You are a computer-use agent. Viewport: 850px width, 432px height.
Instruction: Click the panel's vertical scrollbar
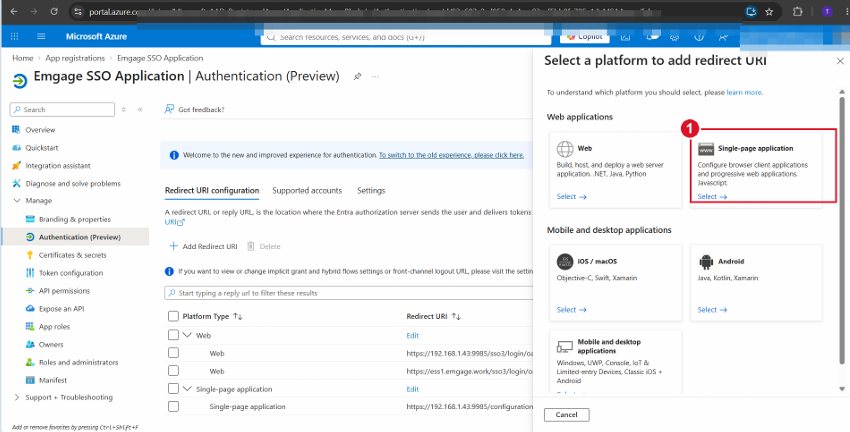coord(842,230)
